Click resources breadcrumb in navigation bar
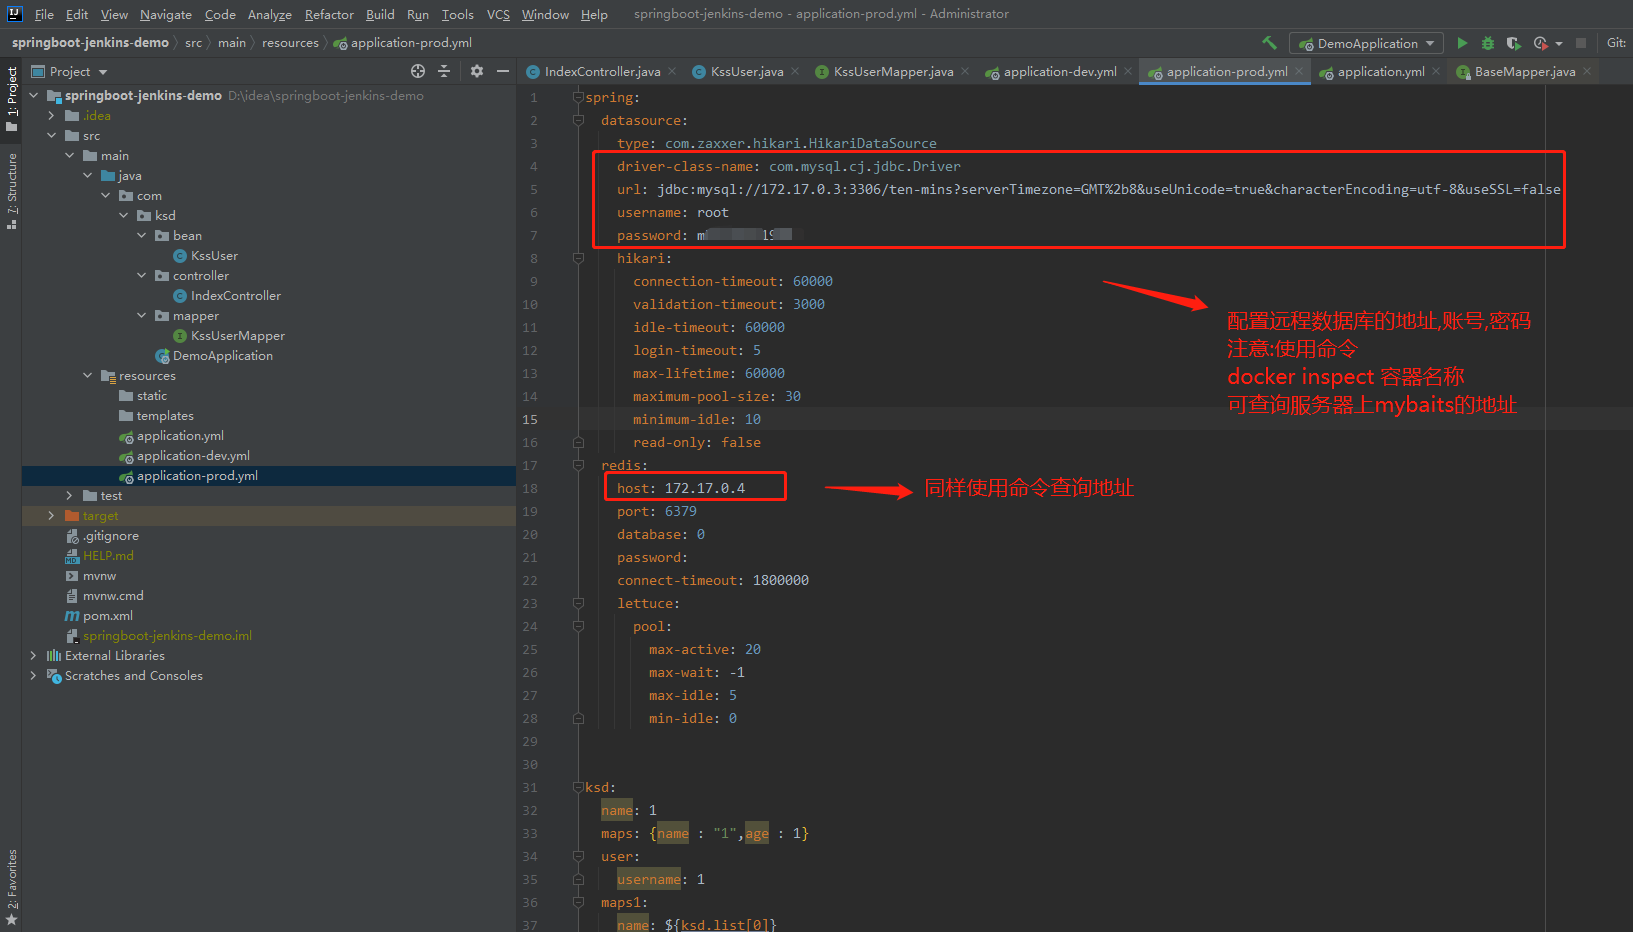 point(290,43)
